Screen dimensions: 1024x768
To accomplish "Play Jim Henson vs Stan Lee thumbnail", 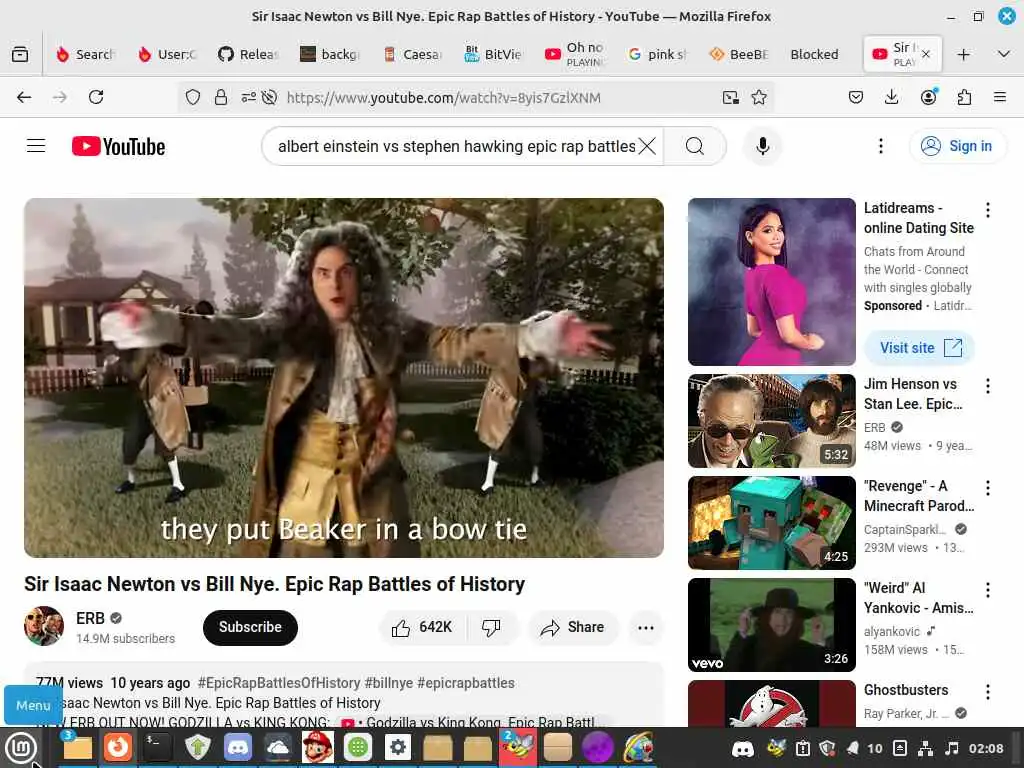I will 771,421.
